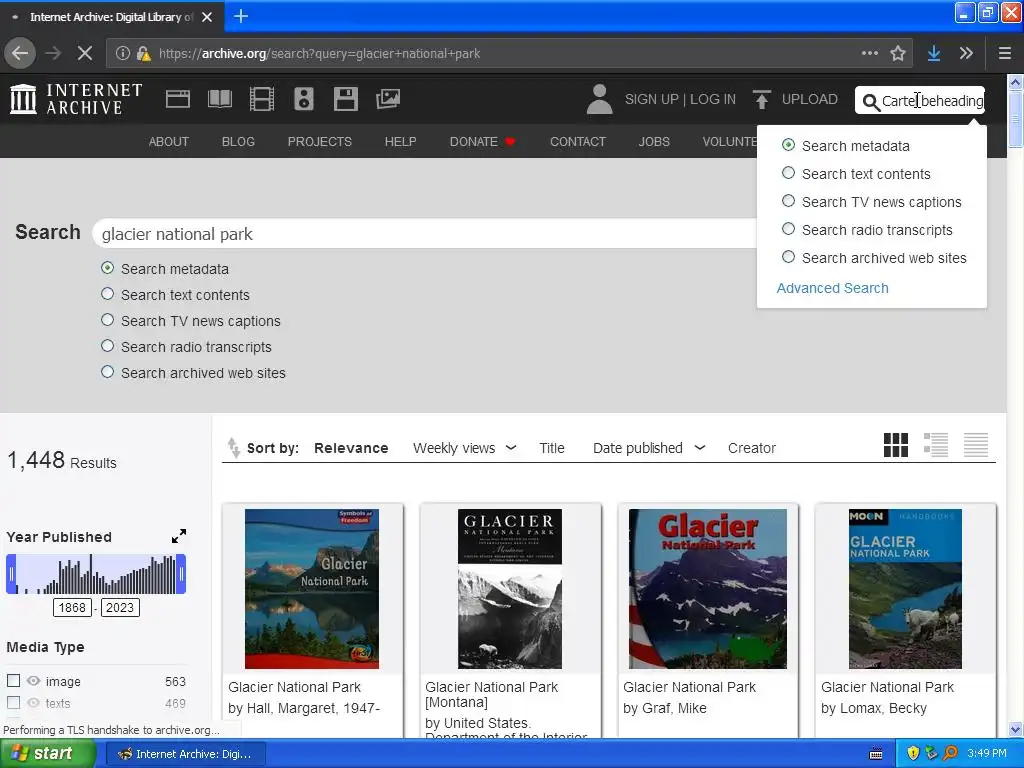Click the Windows start button
1024x768 pixels.
click(47, 754)
